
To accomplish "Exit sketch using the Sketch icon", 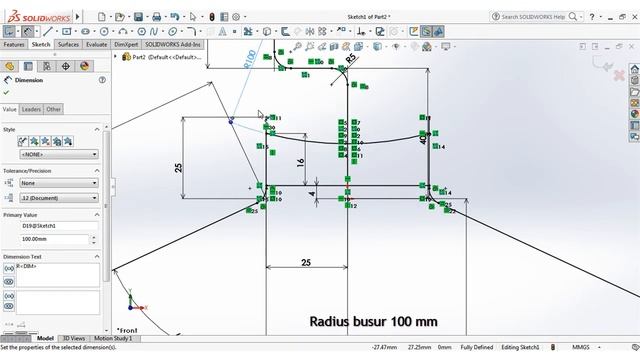I will (9, 31).
